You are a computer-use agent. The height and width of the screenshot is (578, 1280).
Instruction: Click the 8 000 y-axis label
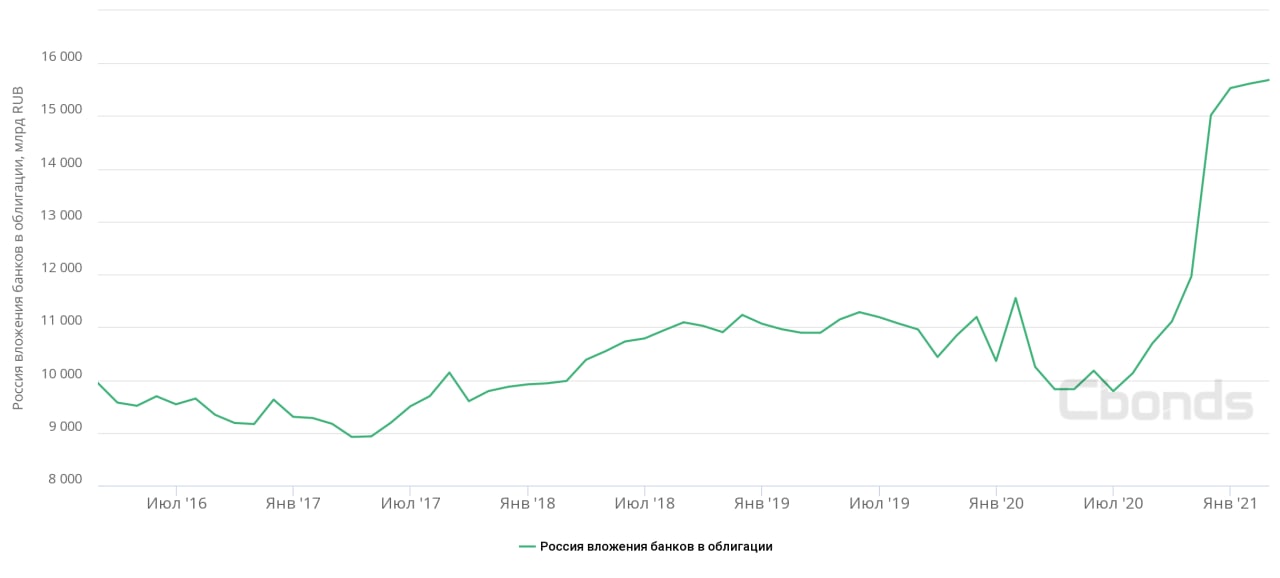65,479
